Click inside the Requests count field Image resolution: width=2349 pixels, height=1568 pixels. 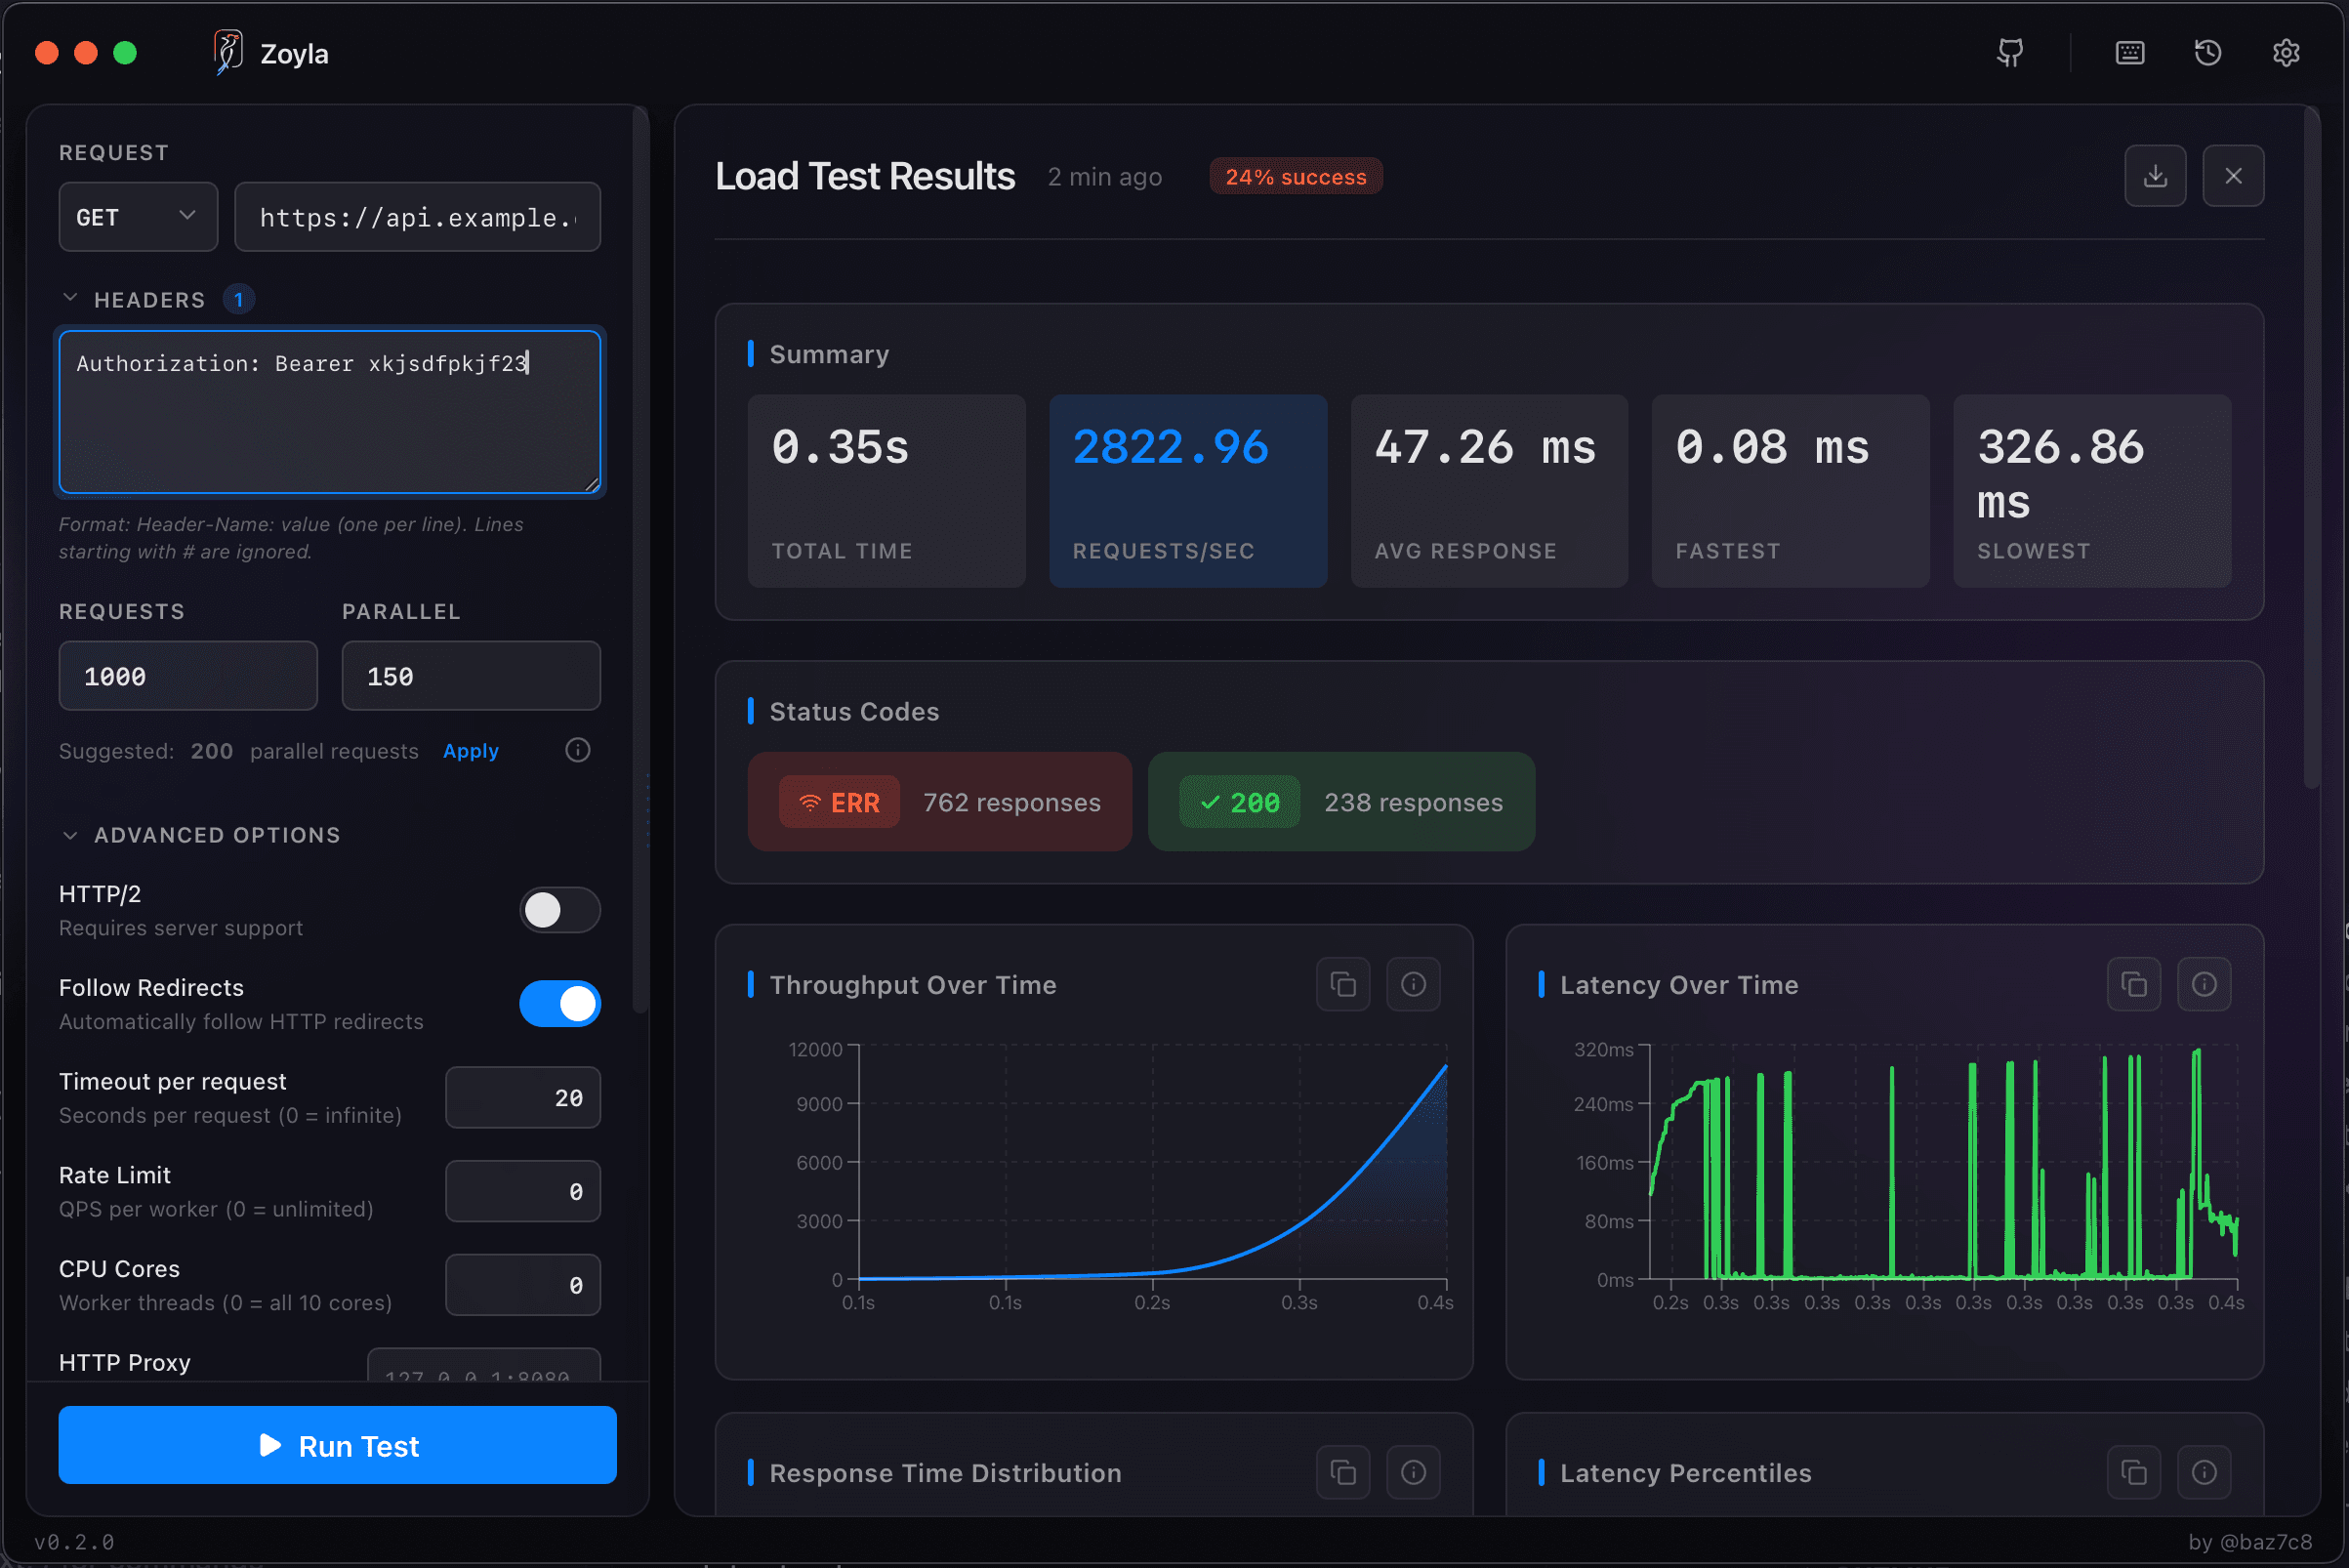click(187, 675)
